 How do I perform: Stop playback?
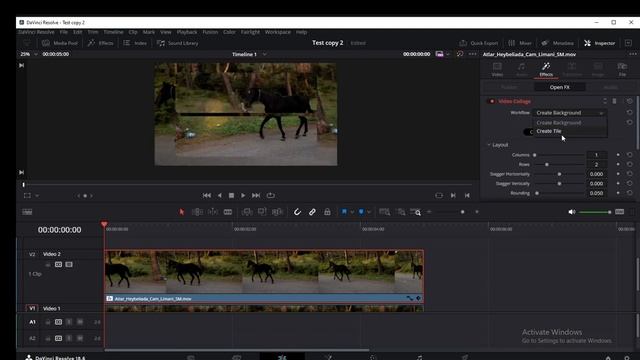coord(231,196)
